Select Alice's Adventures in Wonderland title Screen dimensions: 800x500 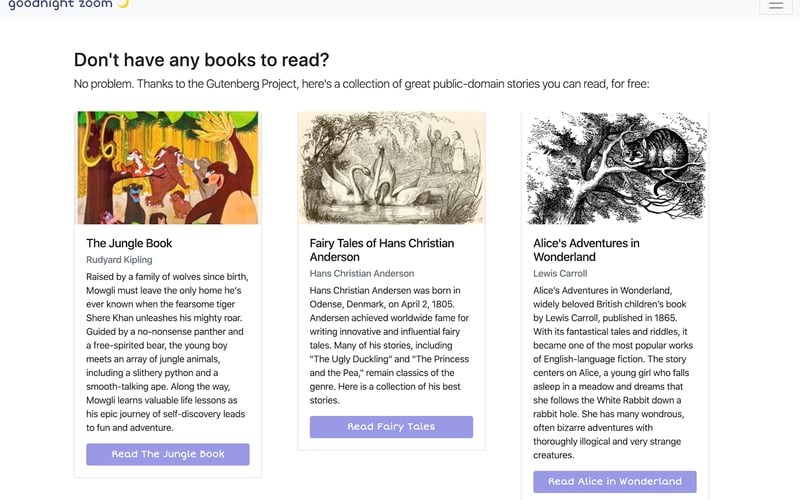586,250
